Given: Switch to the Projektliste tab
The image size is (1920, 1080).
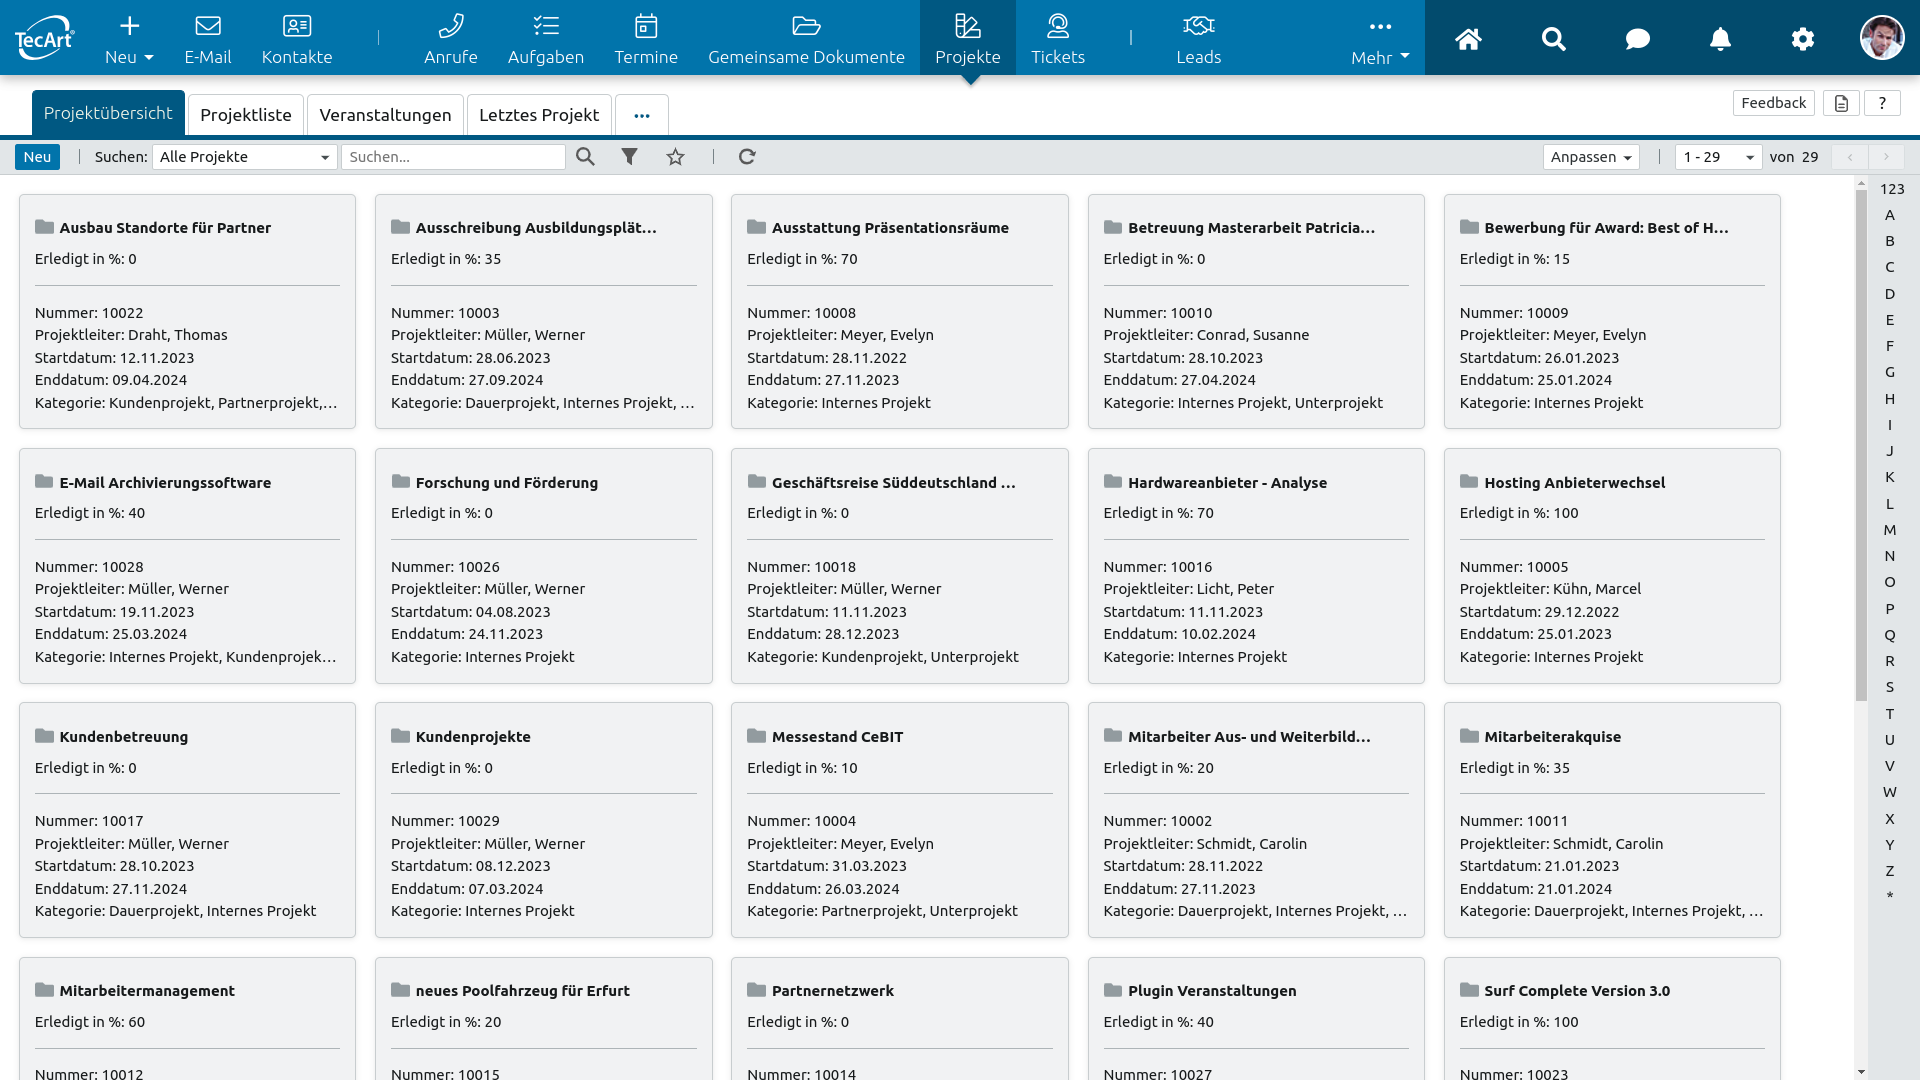Looking at the screenshot, I should pos(246,115).
